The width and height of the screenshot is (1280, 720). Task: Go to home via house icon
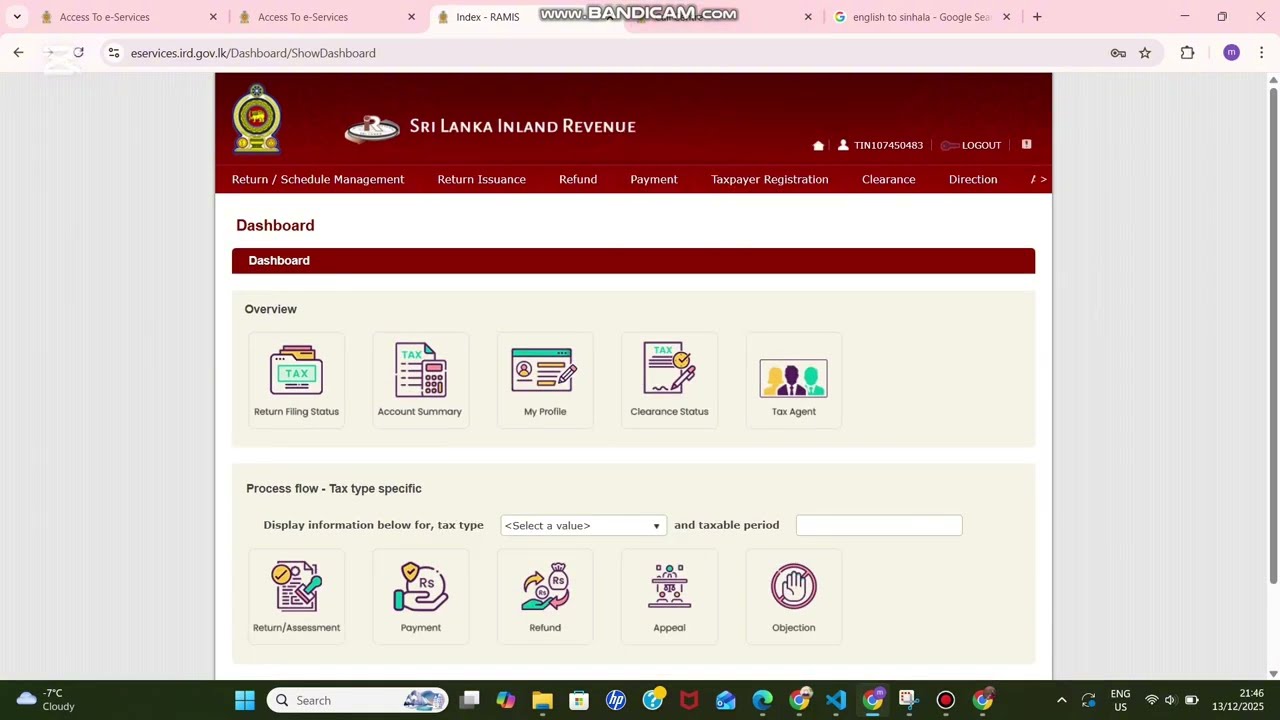[x=818, y=145]
